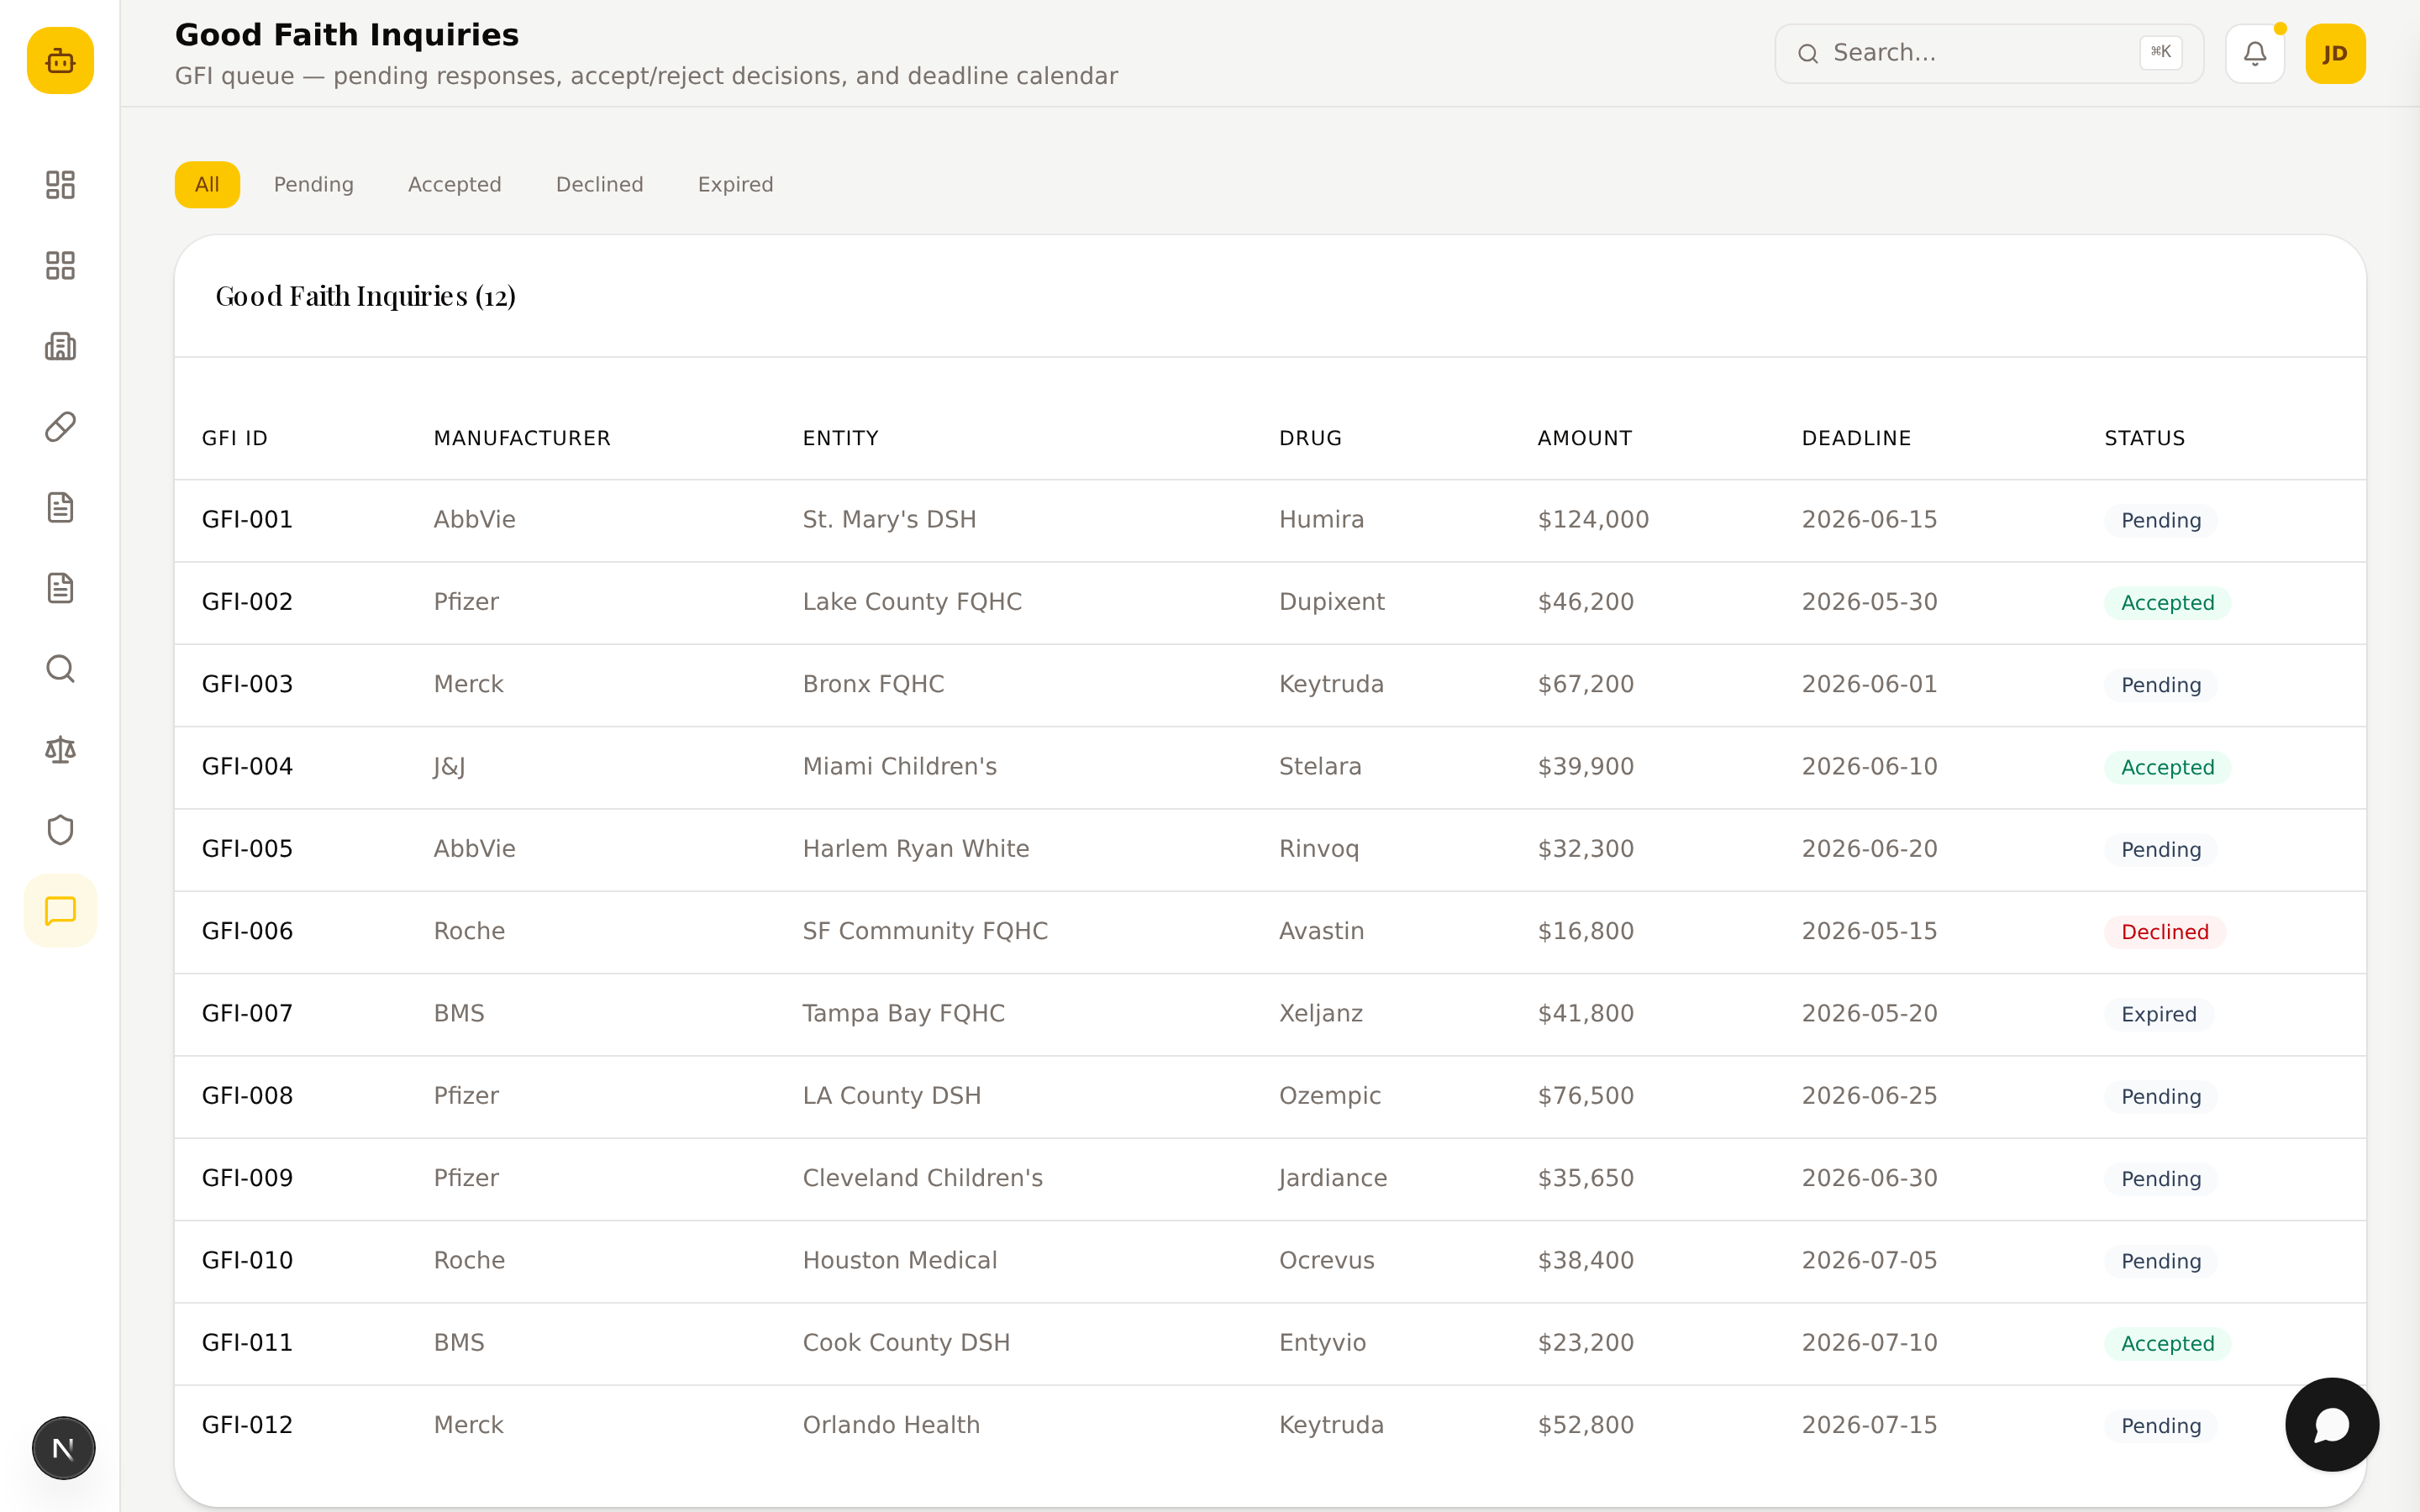Click drug Jardiance cell

[1333, 1178]
